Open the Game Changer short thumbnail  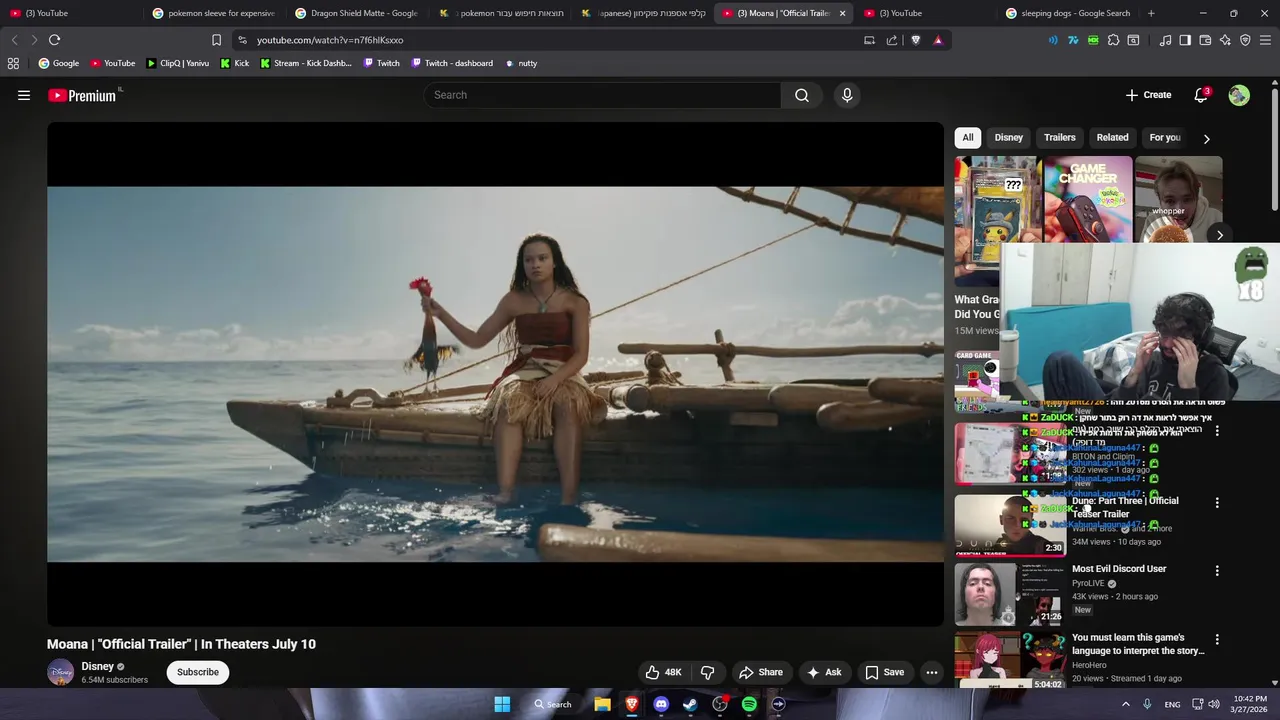click(x=1087, y=199)
